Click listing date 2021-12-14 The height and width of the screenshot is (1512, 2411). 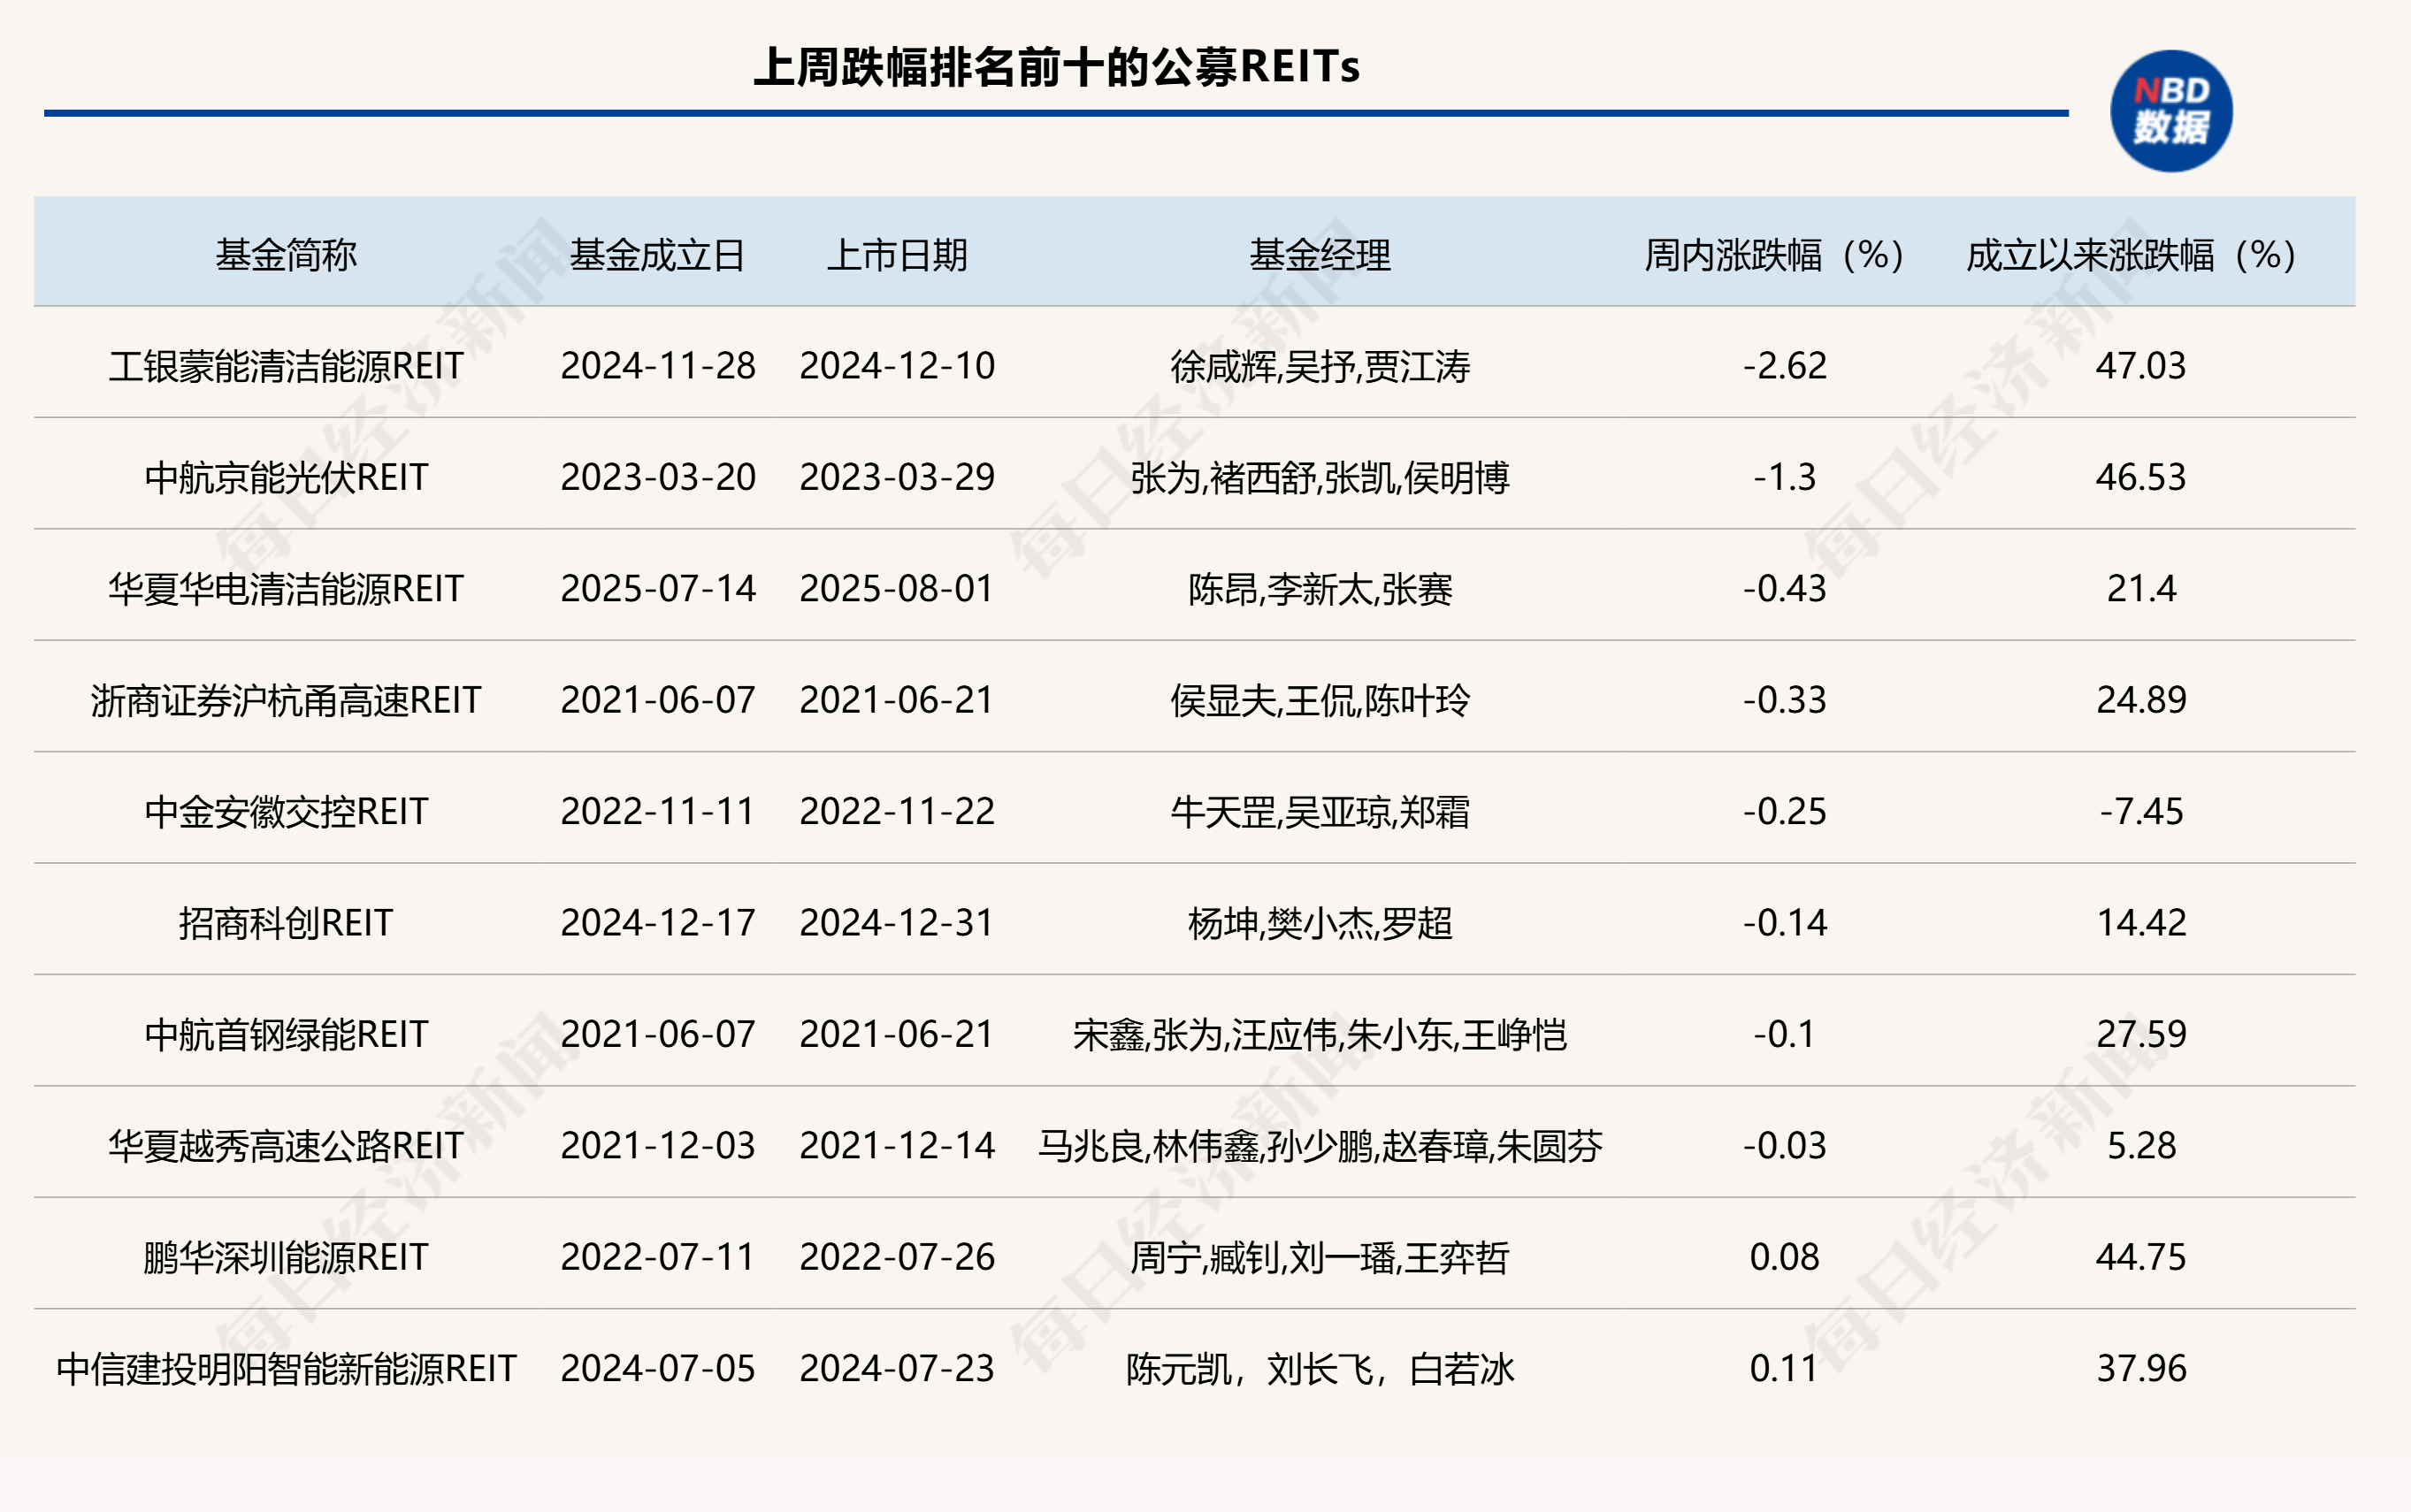pyautogui.click(x=897, y=1145)
